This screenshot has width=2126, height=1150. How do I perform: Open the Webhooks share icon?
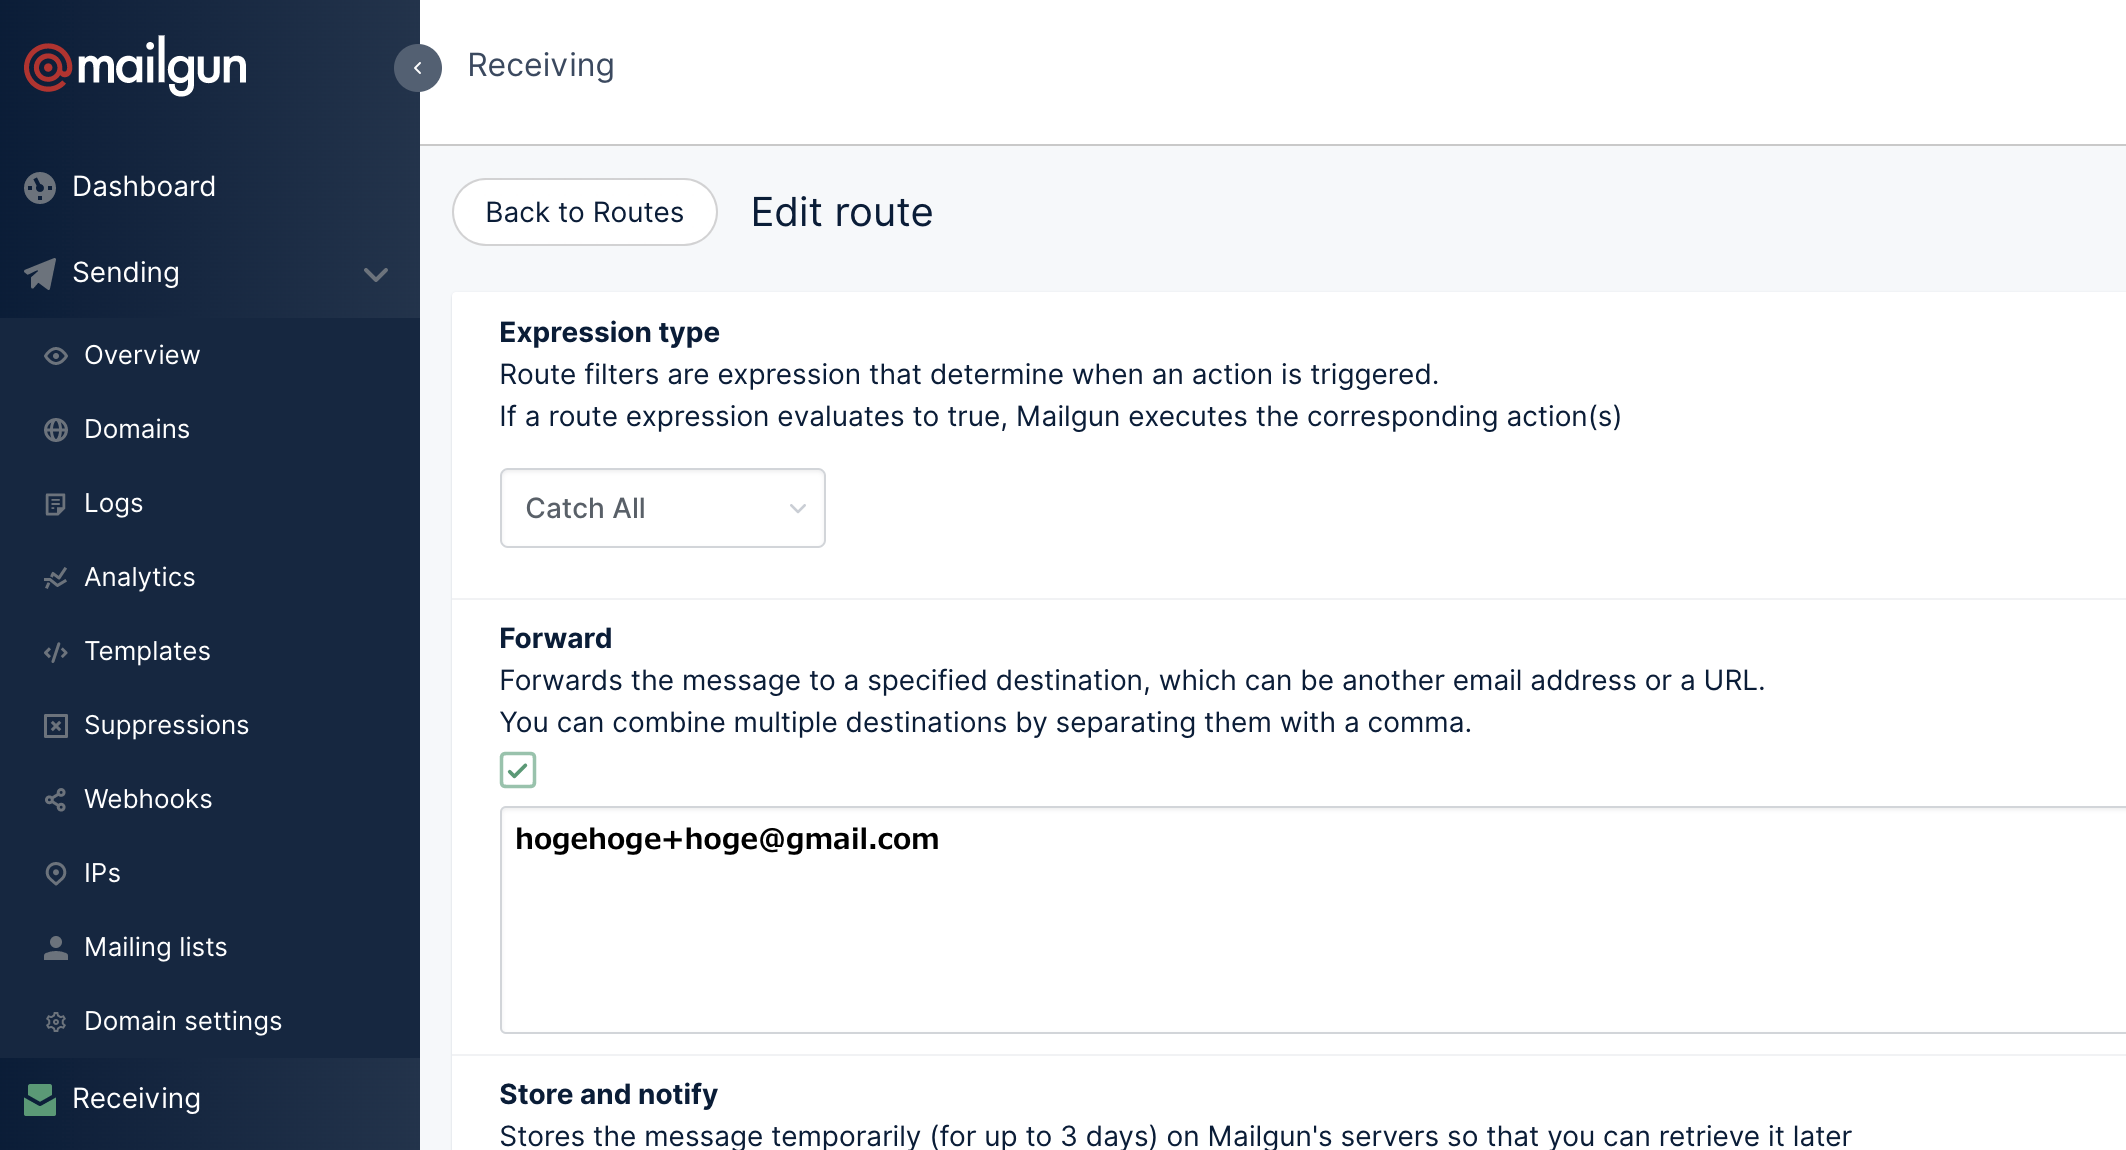click(56, 799)
